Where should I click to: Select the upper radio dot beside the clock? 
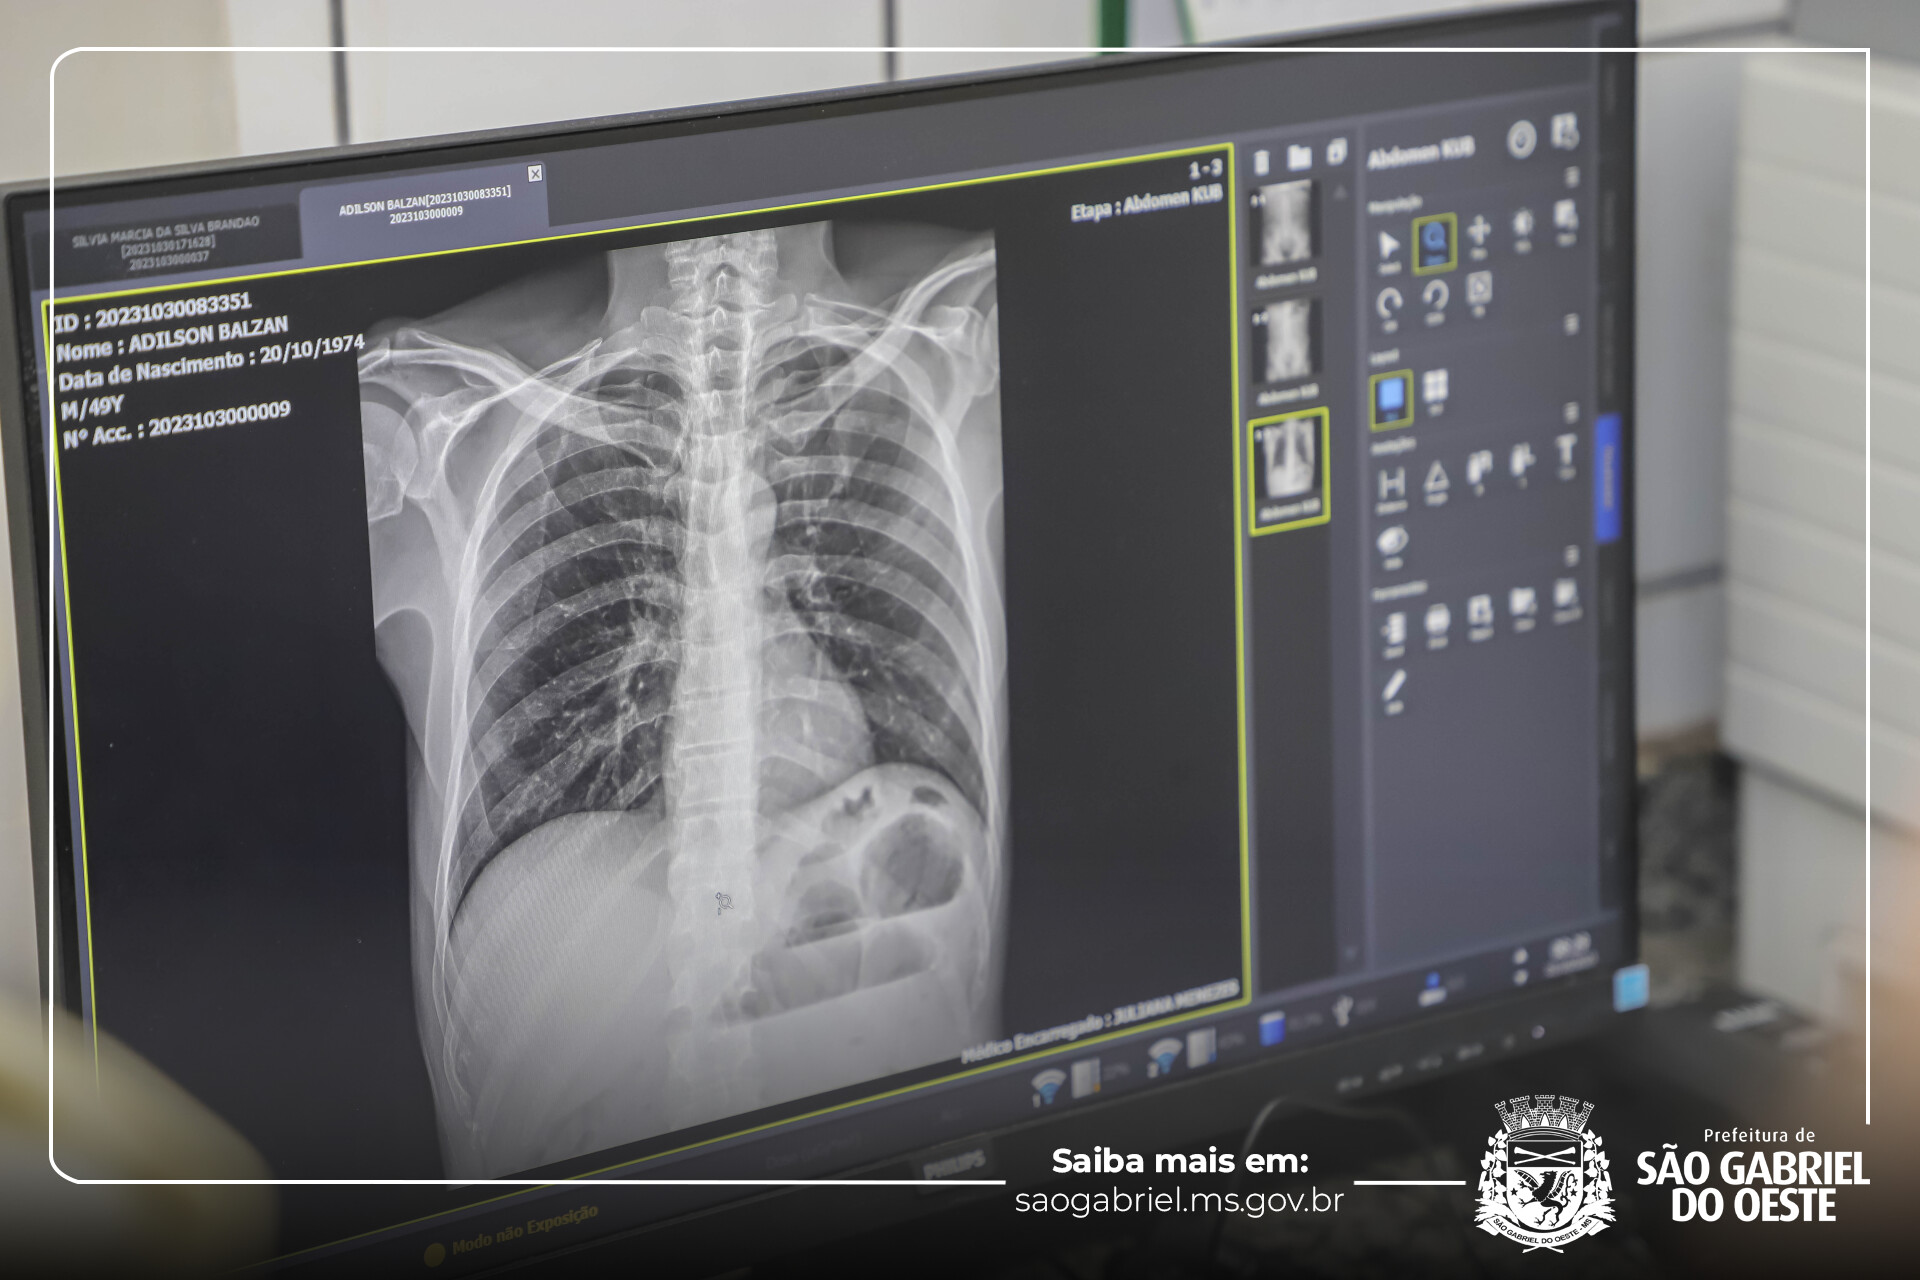coord(1521,955)
